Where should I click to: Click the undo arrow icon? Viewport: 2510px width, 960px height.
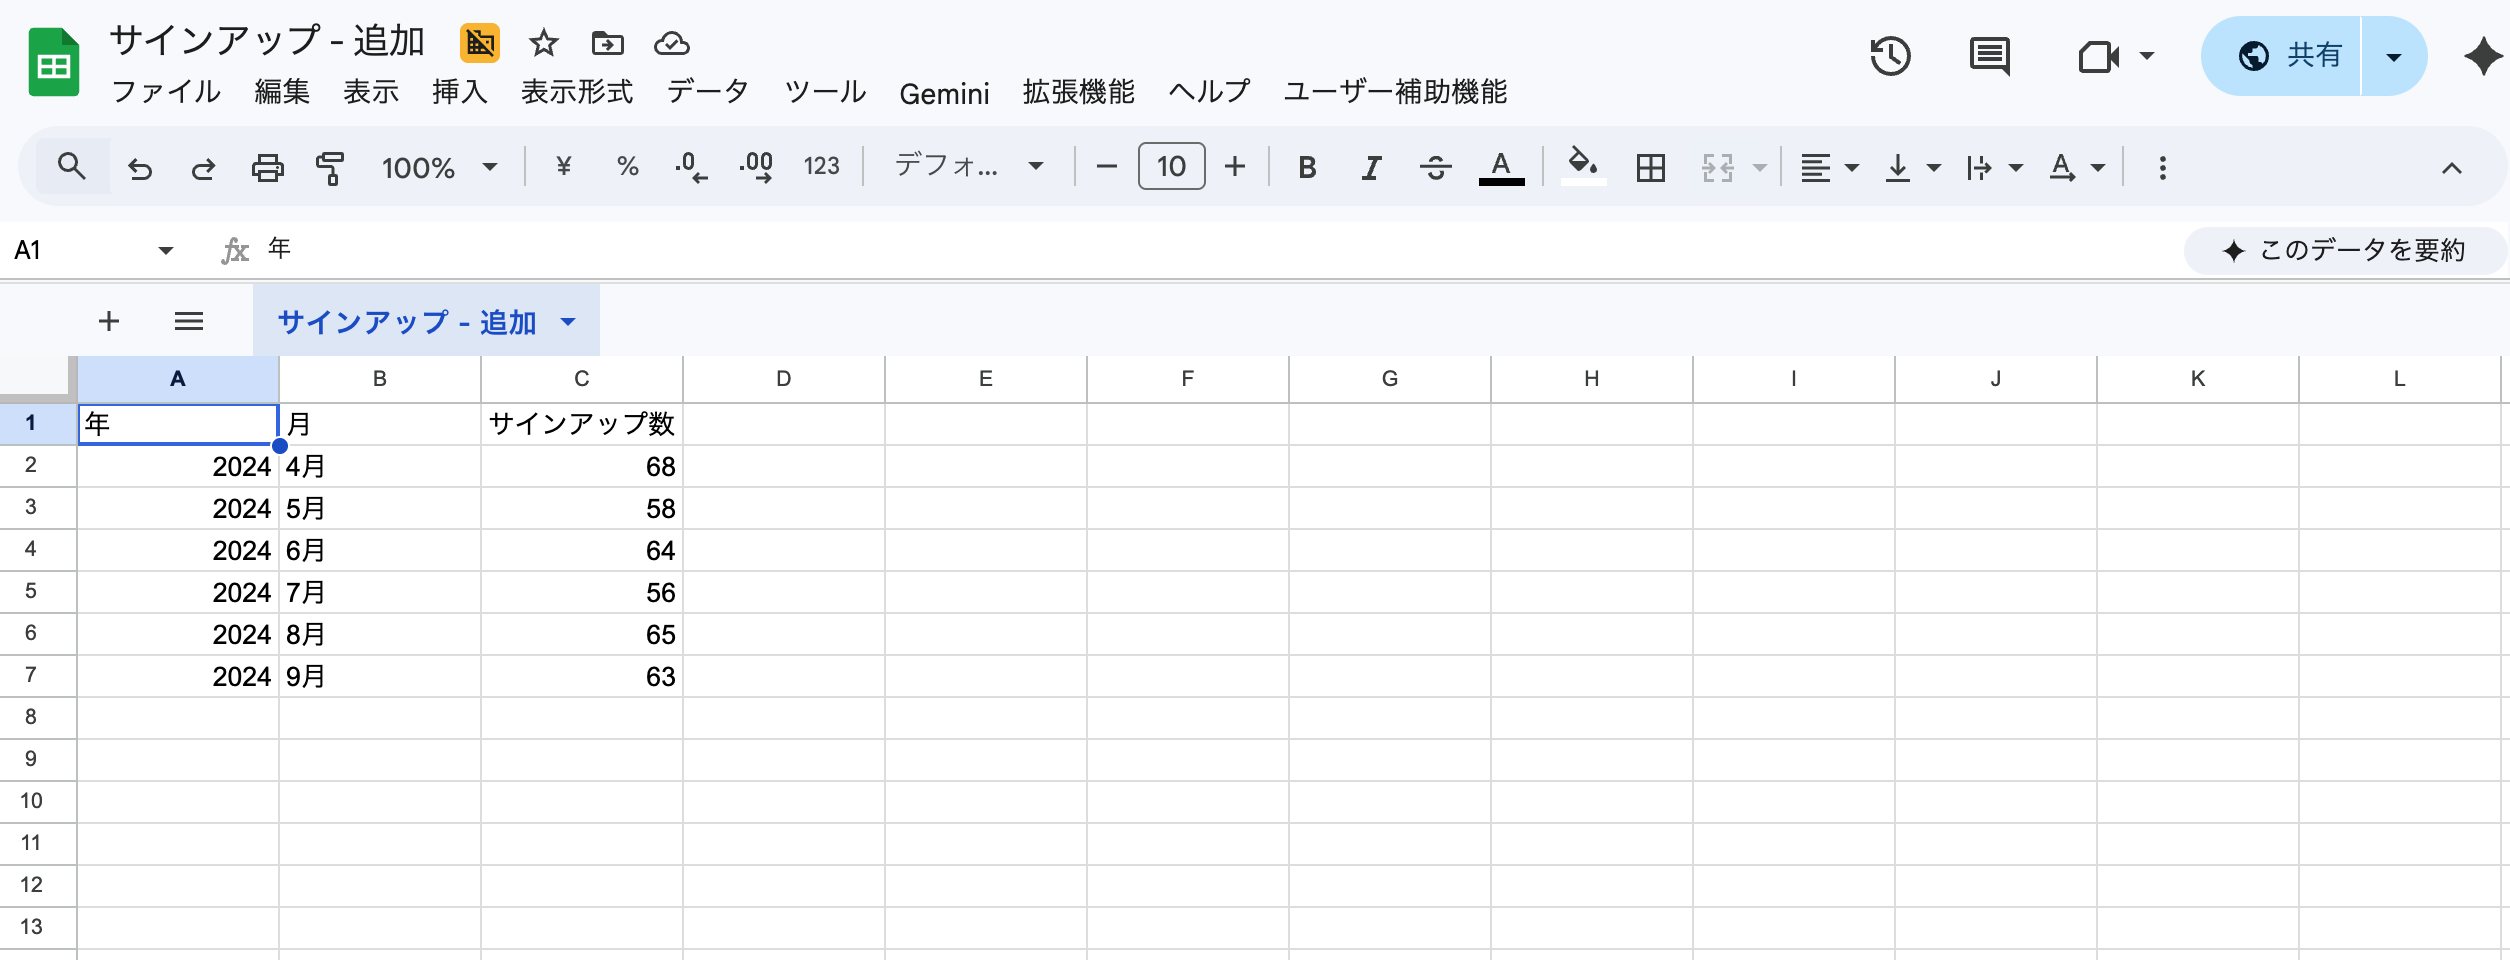click(x=140, y=168)
